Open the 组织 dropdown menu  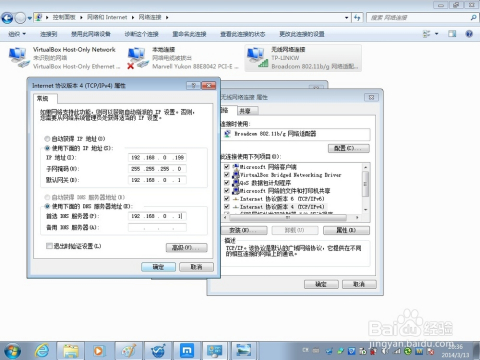pyautogui.click(x=17, y=34)
